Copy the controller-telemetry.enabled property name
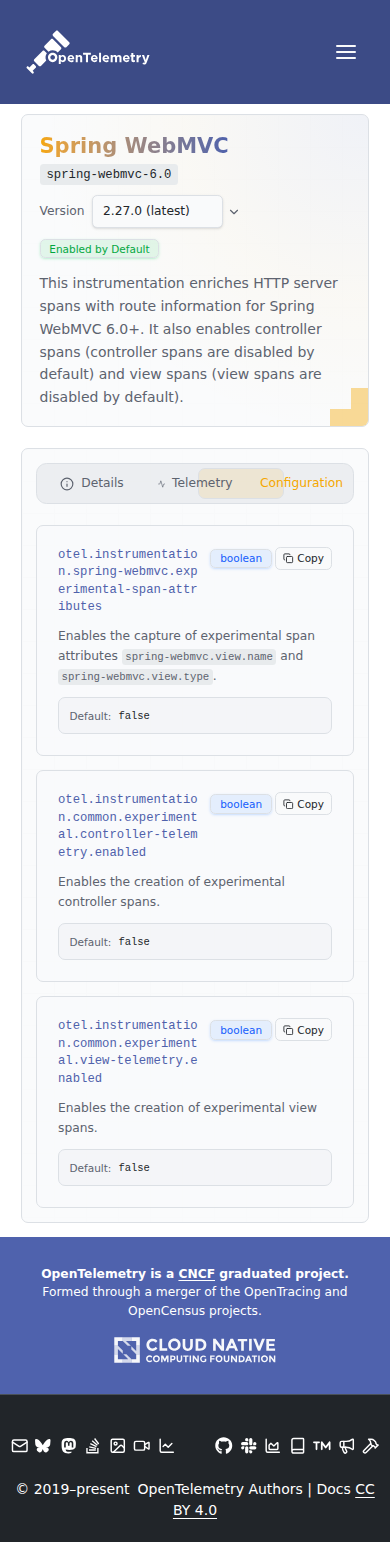This screenshot has width=390, height=1542. pyautogui.click(x=303, y=804)
